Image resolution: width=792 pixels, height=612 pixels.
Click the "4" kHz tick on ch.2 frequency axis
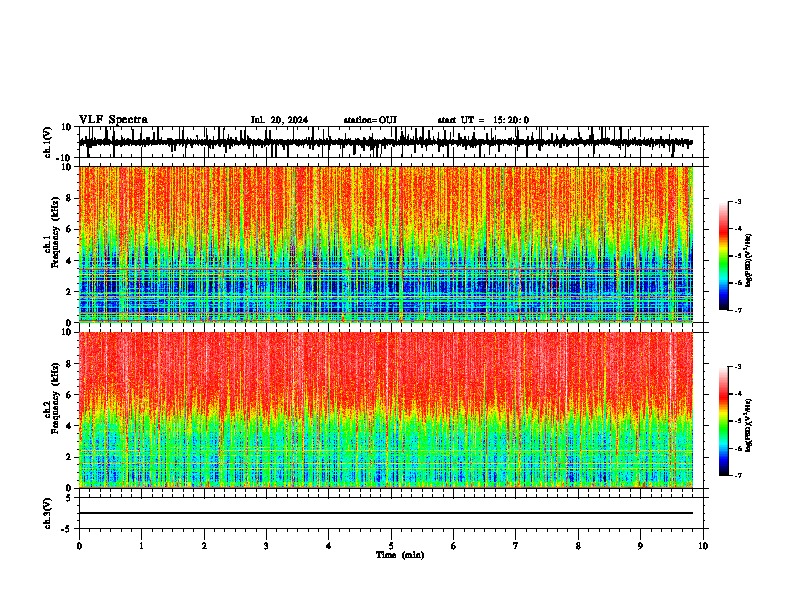click(x=69, y=427)
